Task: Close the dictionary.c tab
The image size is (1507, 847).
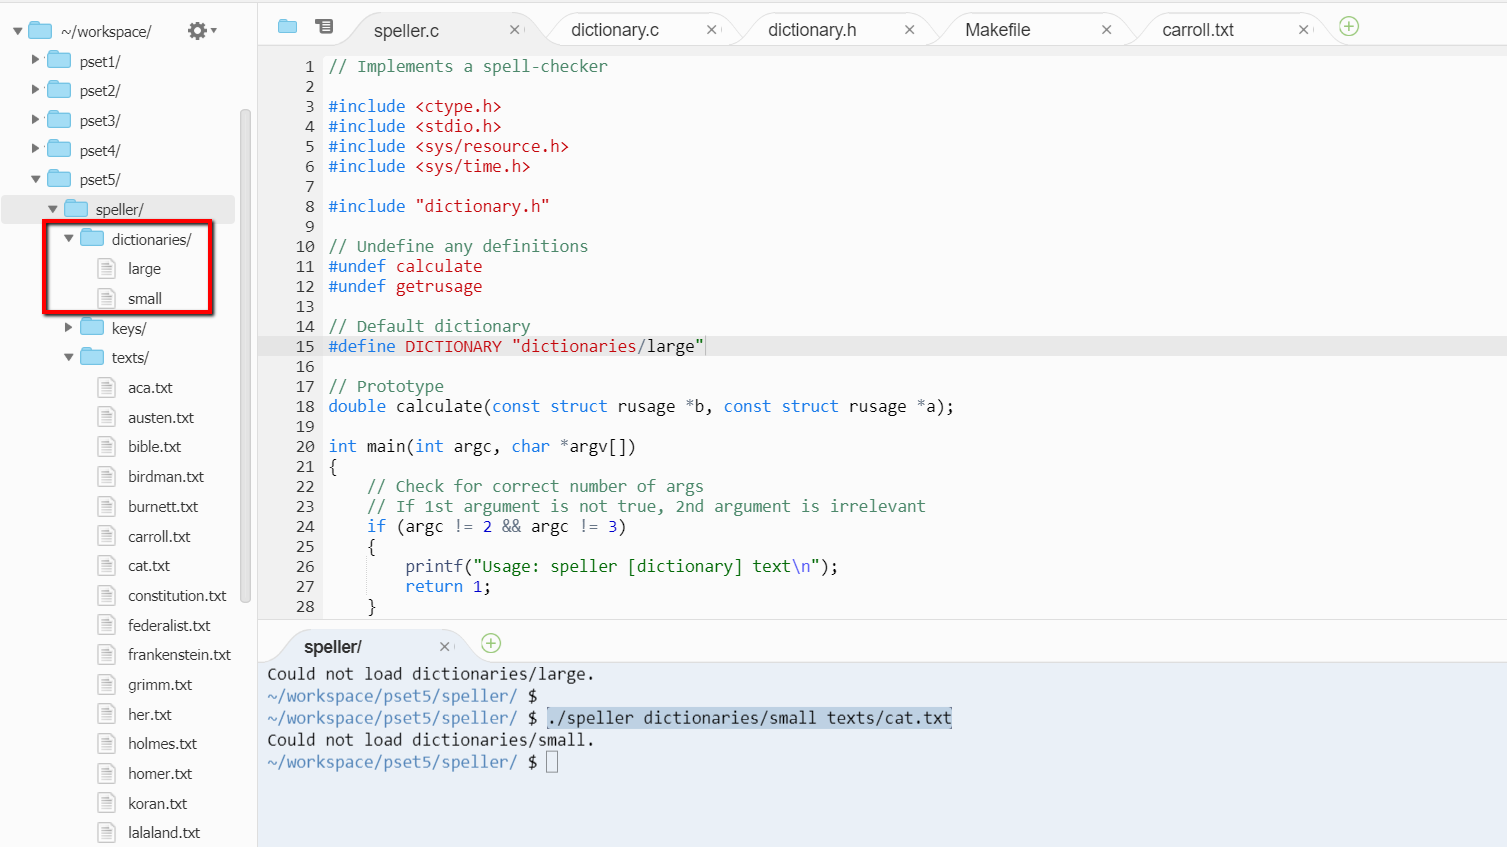Action: pyautogui.click(x=712, y=30)
